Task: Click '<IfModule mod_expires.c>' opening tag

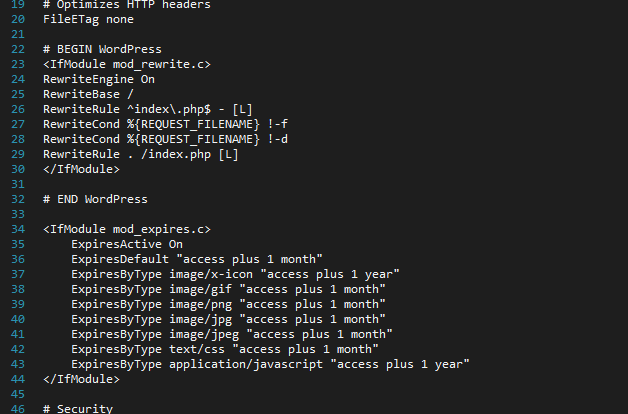Action: pos(127,229)
